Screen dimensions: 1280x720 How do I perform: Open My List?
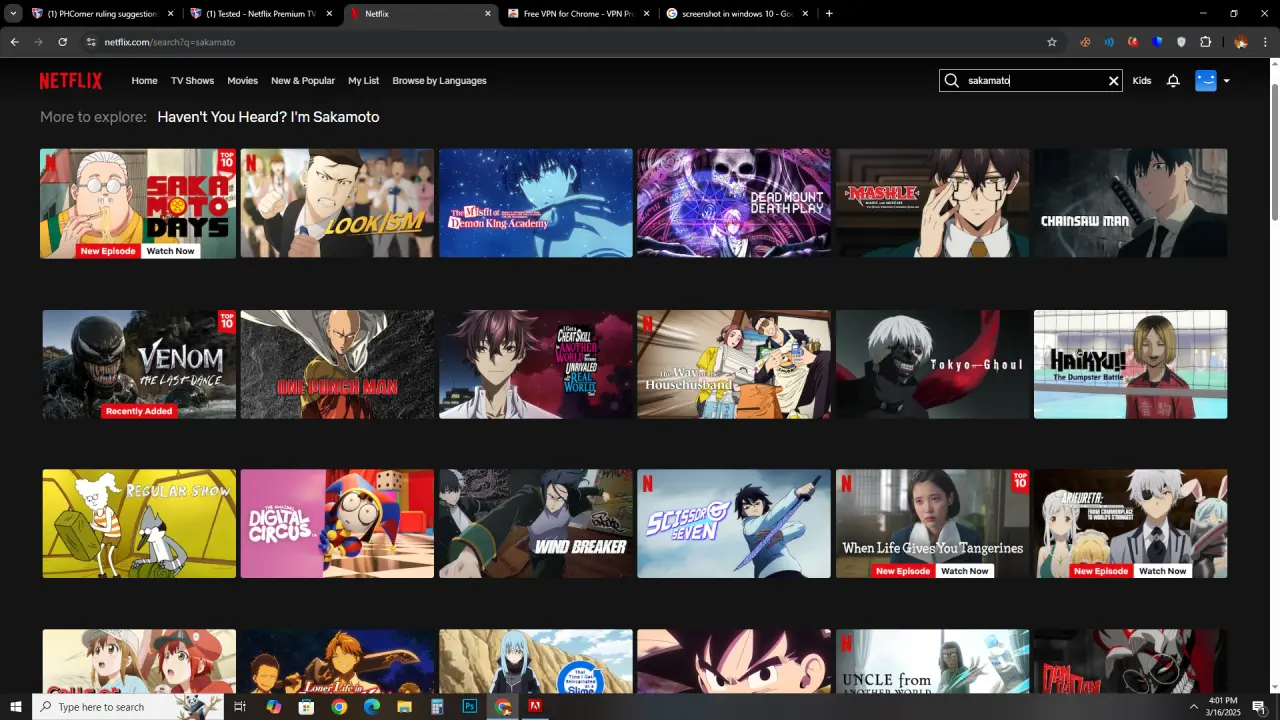pyautogui.click(x=363, y=81)
